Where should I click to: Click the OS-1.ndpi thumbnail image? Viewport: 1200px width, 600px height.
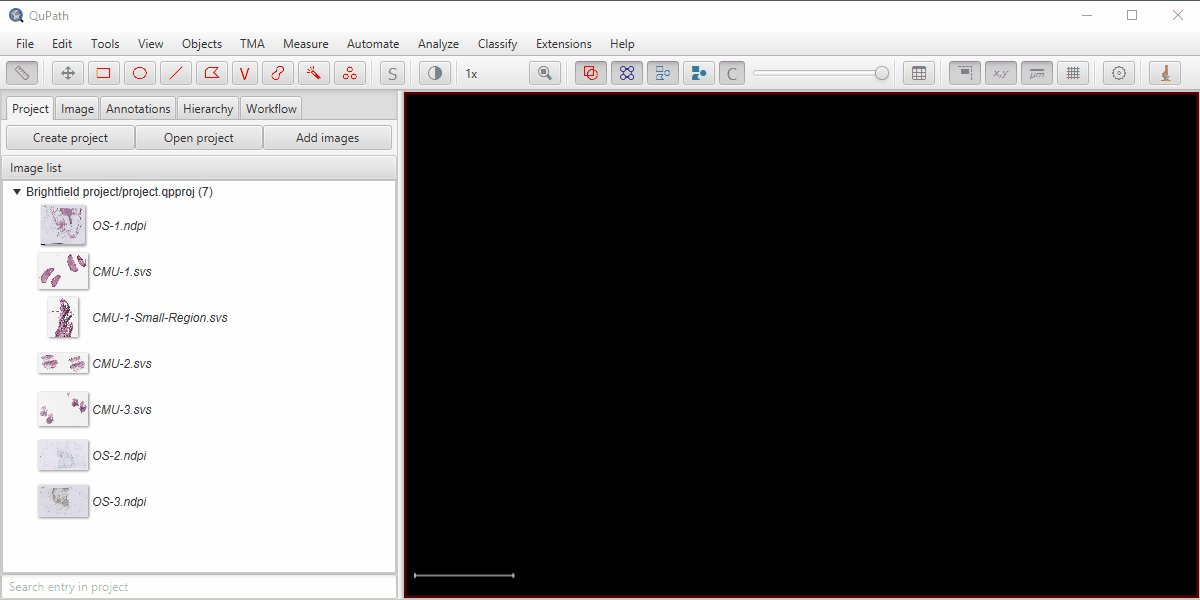coord(63,225)
